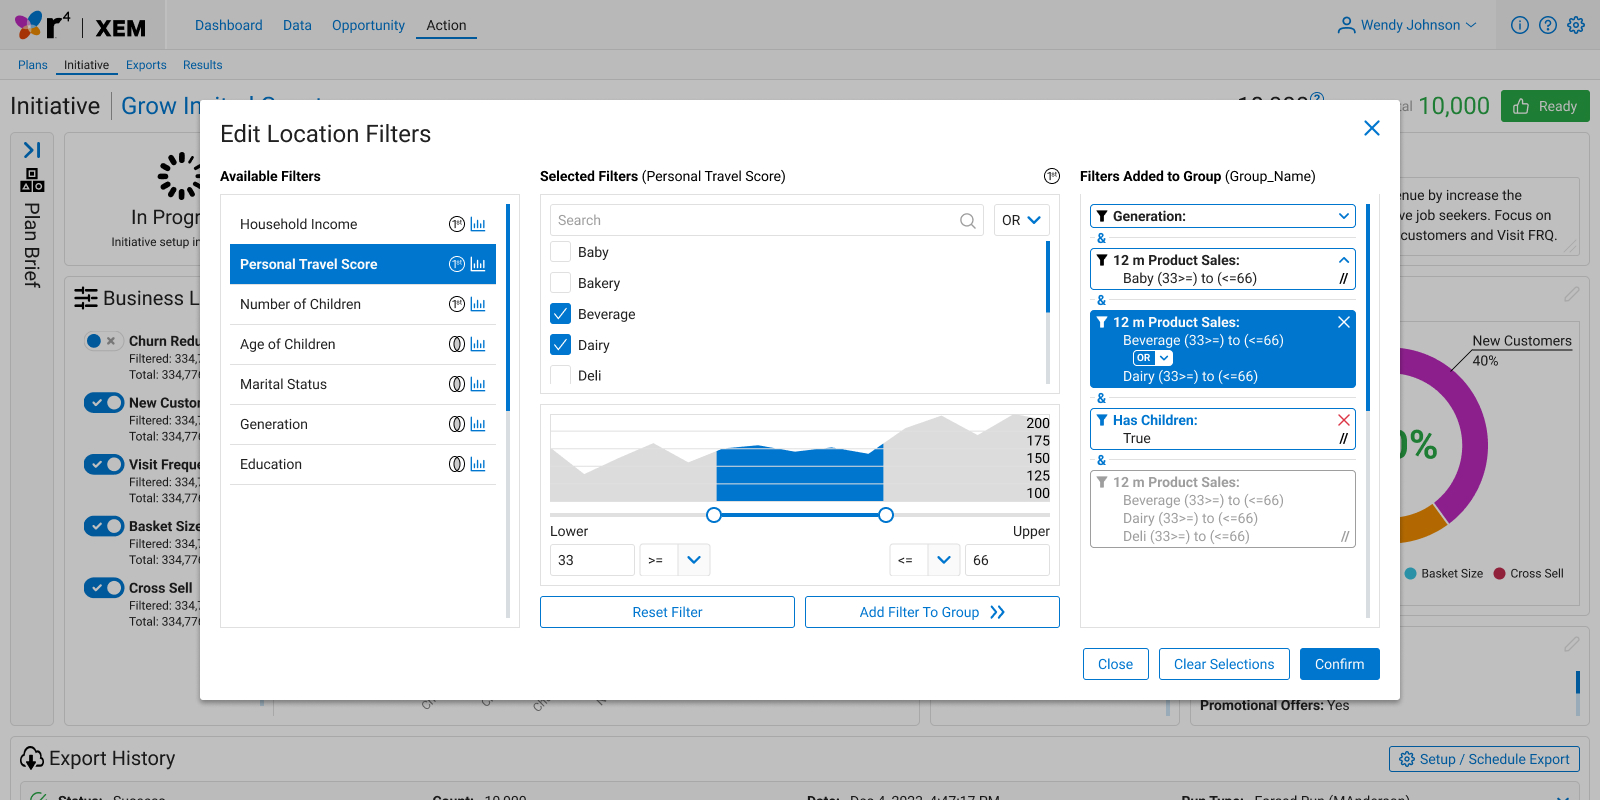This screenshot has height=800, width=1600.
Task: Click the r4 XEM logo
Action: (x=80, y=26)
